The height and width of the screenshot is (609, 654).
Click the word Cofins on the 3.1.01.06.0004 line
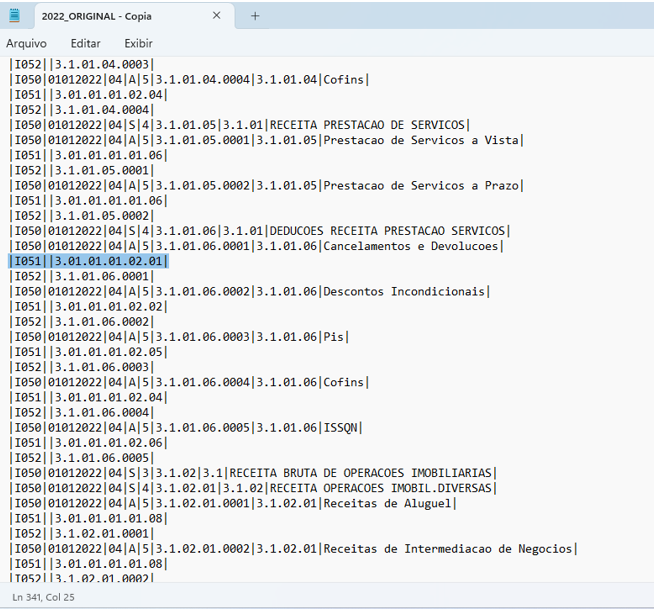coord(344,382)
